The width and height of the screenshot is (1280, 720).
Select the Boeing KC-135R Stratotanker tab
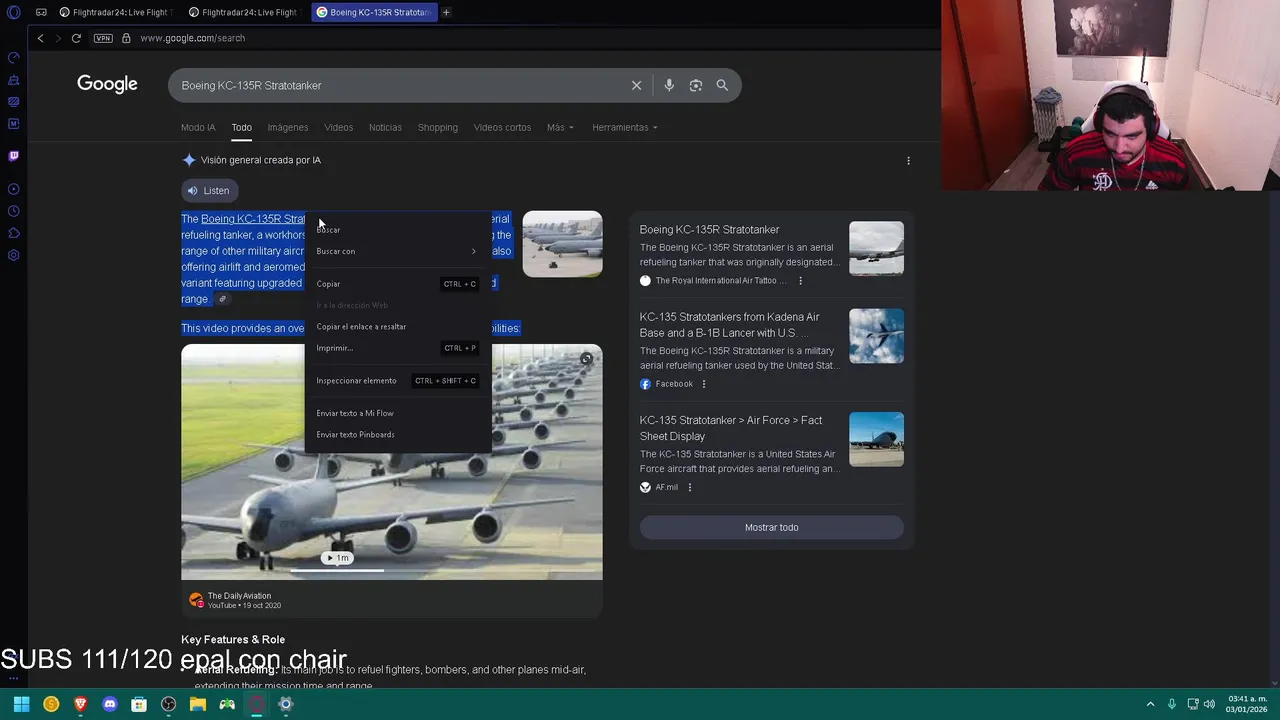[x=373, y=12]
